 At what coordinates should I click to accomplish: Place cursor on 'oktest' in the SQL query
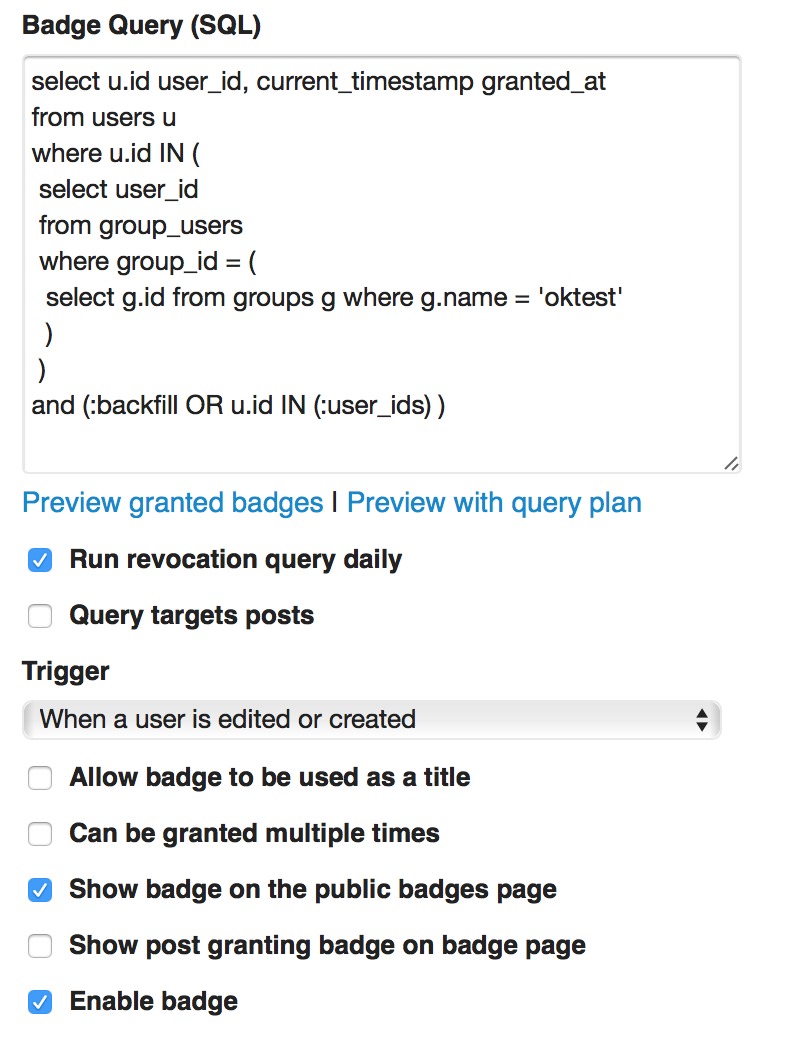click(x=581, y=297)
